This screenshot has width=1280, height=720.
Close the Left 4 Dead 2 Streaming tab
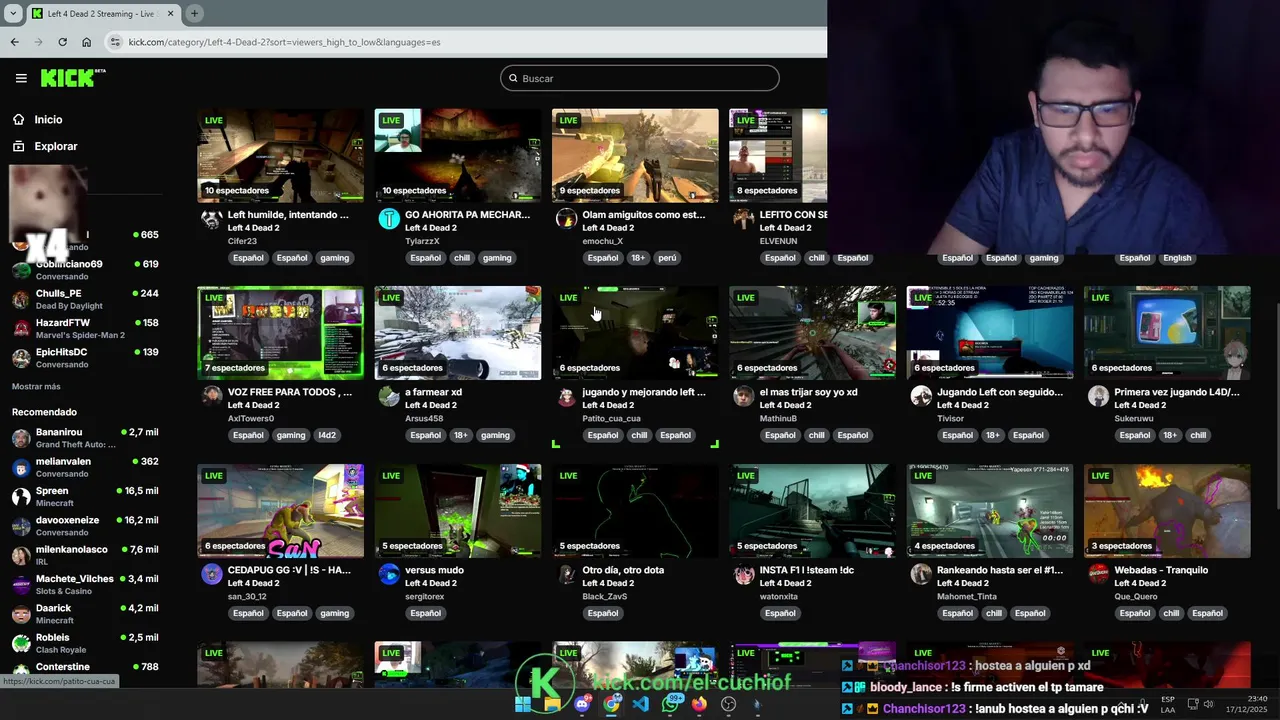170,13
